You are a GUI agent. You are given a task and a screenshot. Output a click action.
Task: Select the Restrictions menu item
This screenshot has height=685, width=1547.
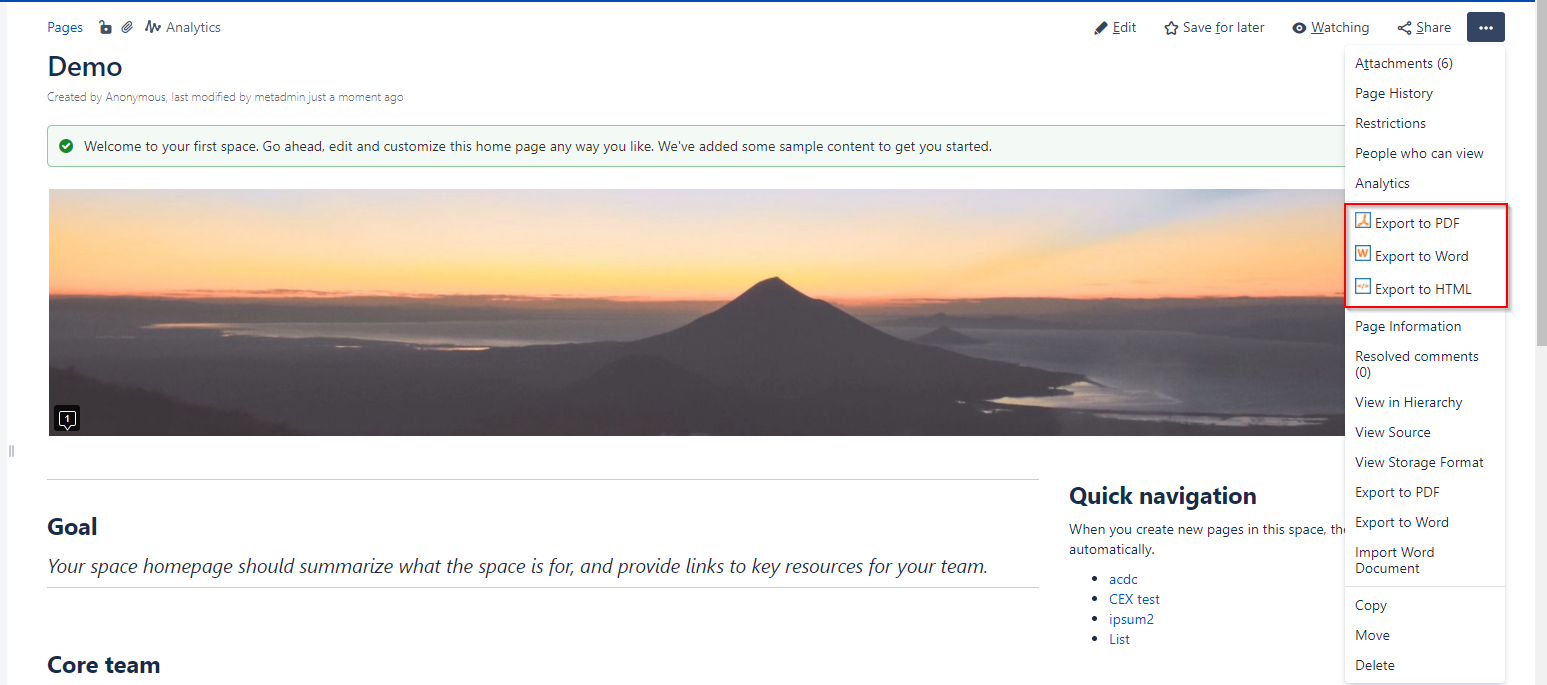(x=1425, y=123)
